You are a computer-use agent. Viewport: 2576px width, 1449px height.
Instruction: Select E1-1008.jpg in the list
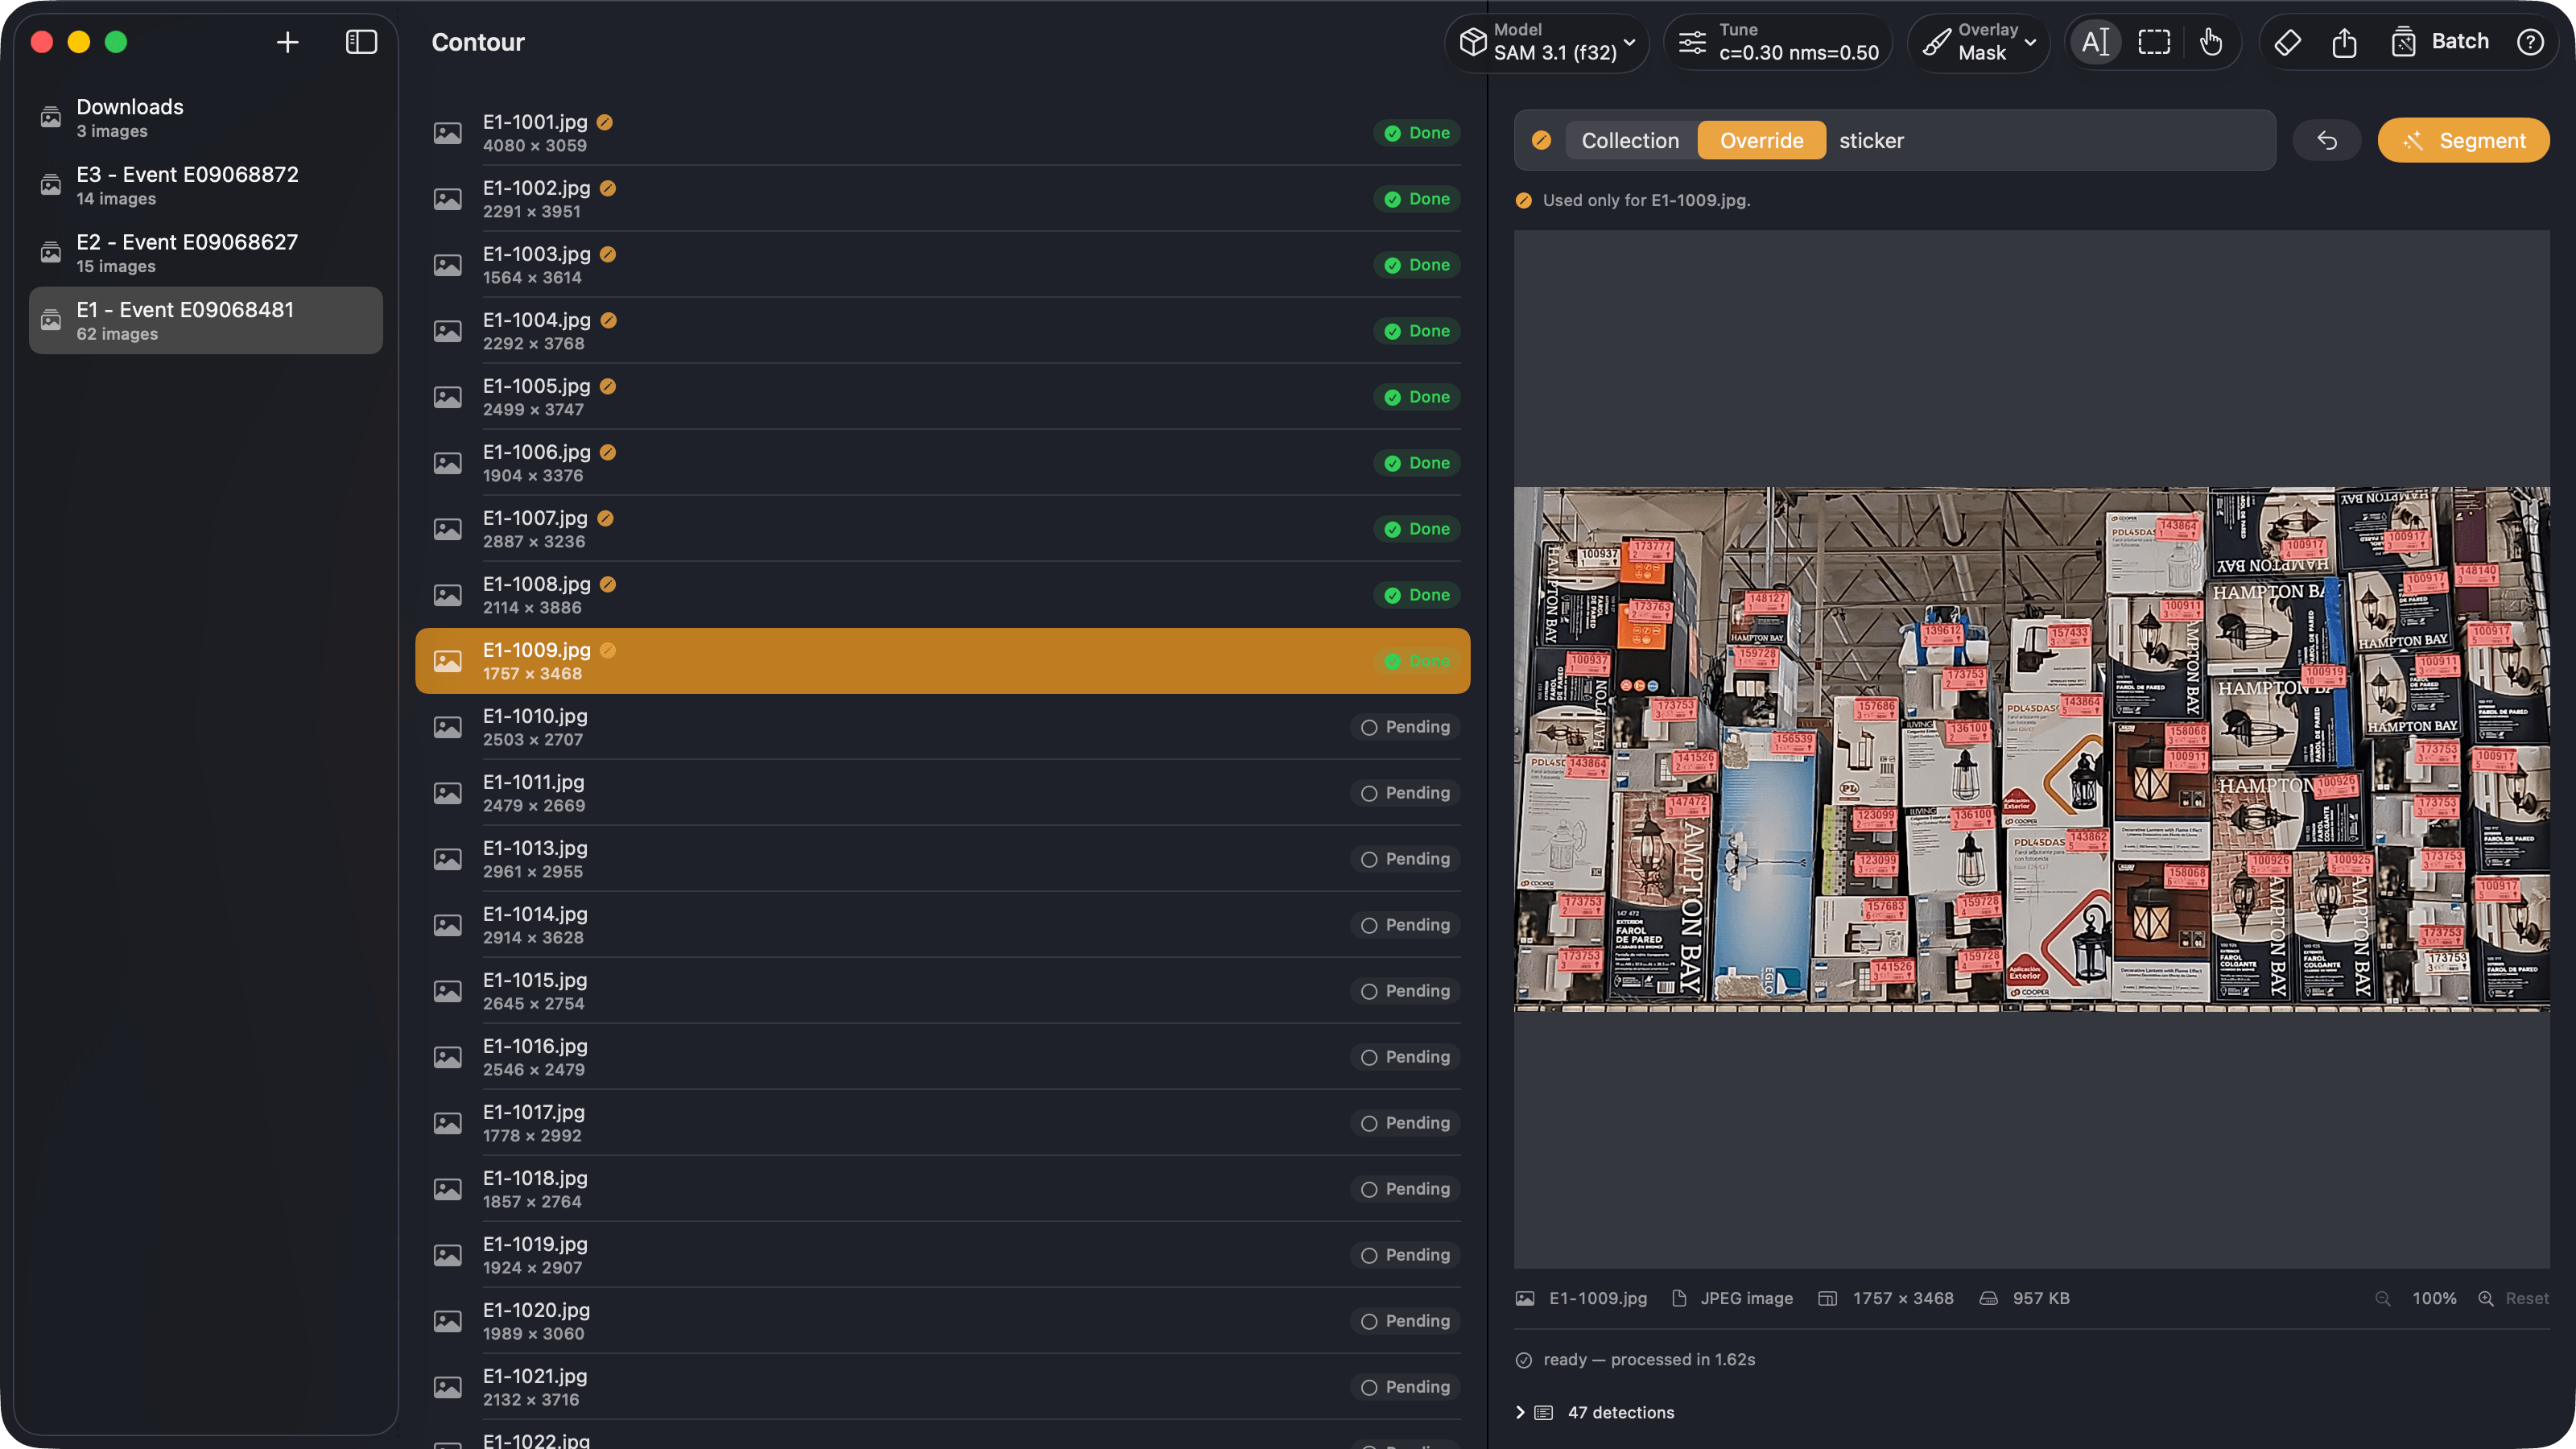click(x=942, y=595)
